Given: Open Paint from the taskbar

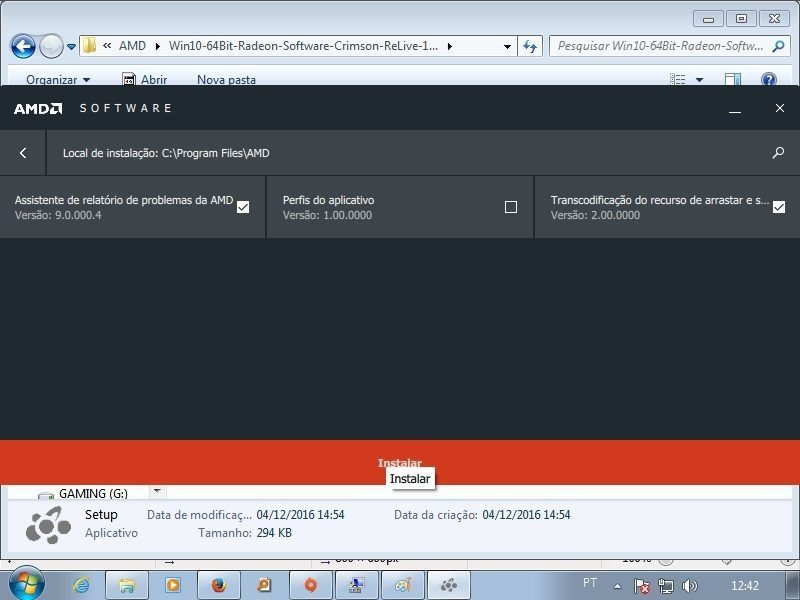Looking at the screenshot, I should pyautogui.click(x=402, y=585).
